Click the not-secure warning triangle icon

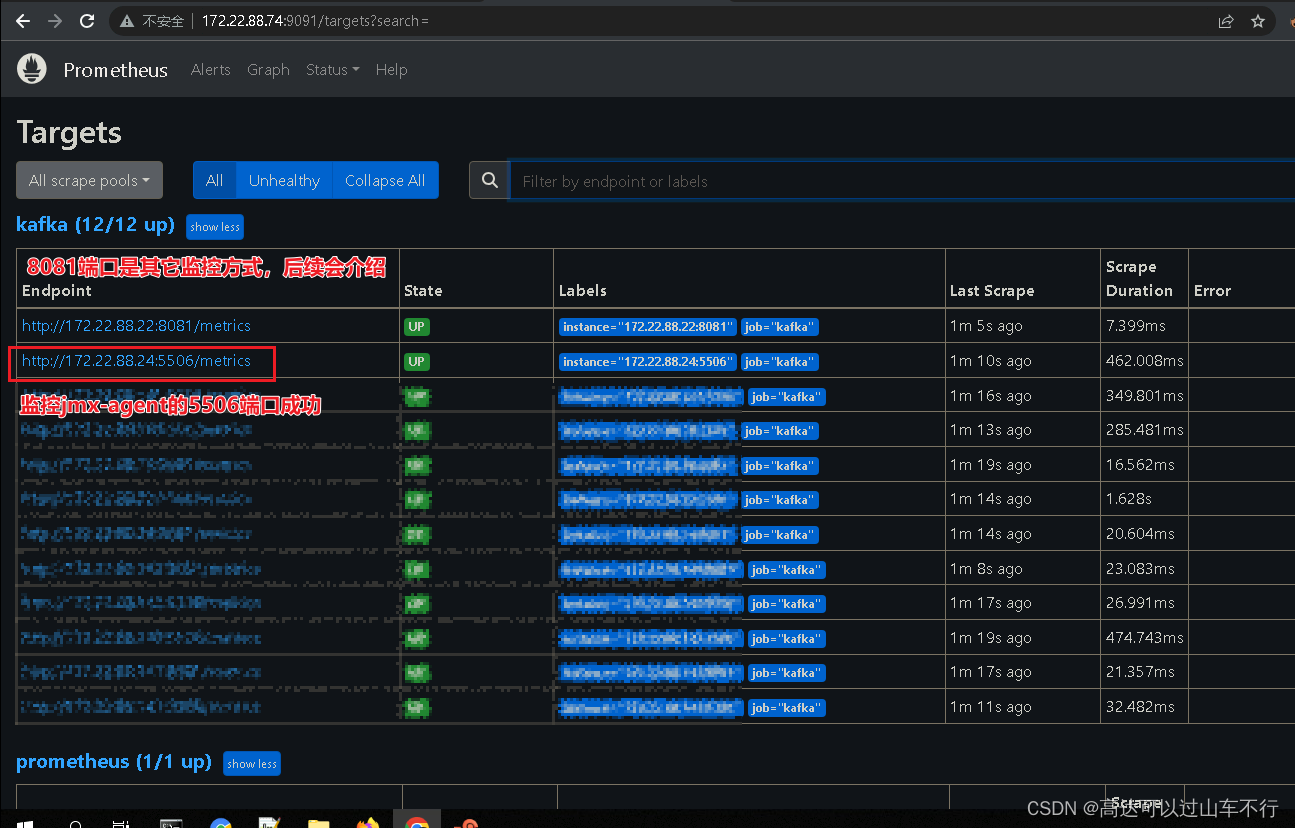click(x=126, y=21)
